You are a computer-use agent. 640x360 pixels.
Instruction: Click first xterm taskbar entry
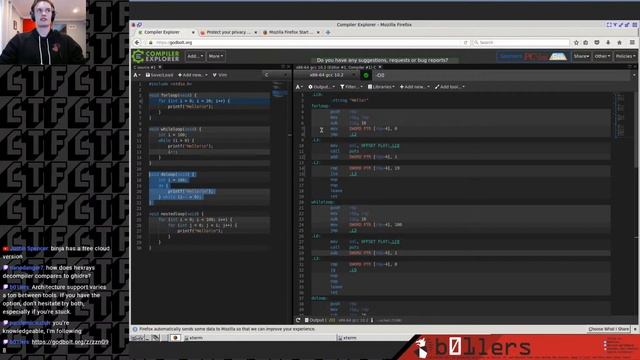pos(193,338)
